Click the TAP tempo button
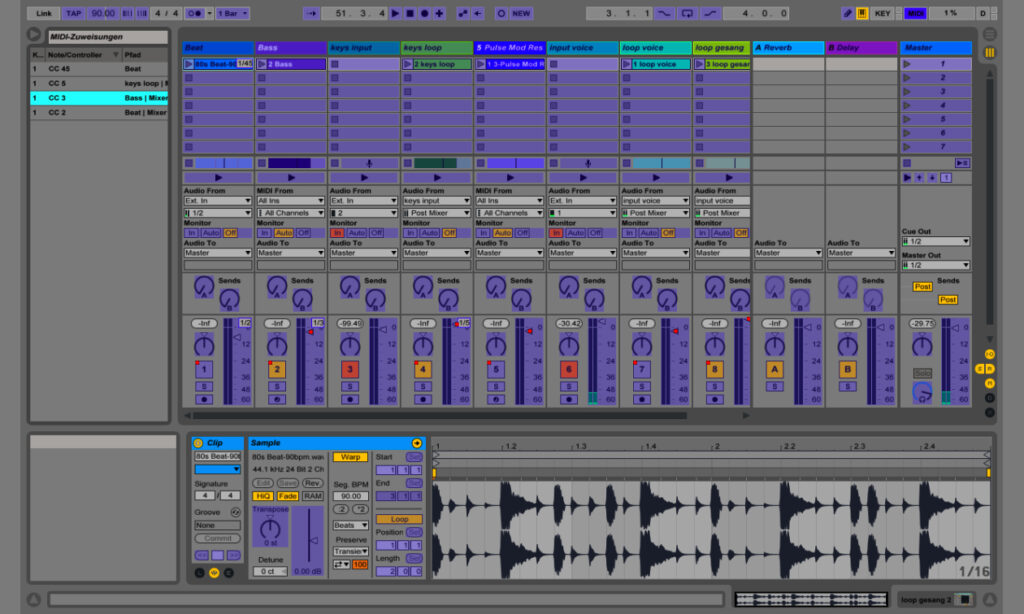The width and height of the screenshot is (1024, 614). [74, 13]
